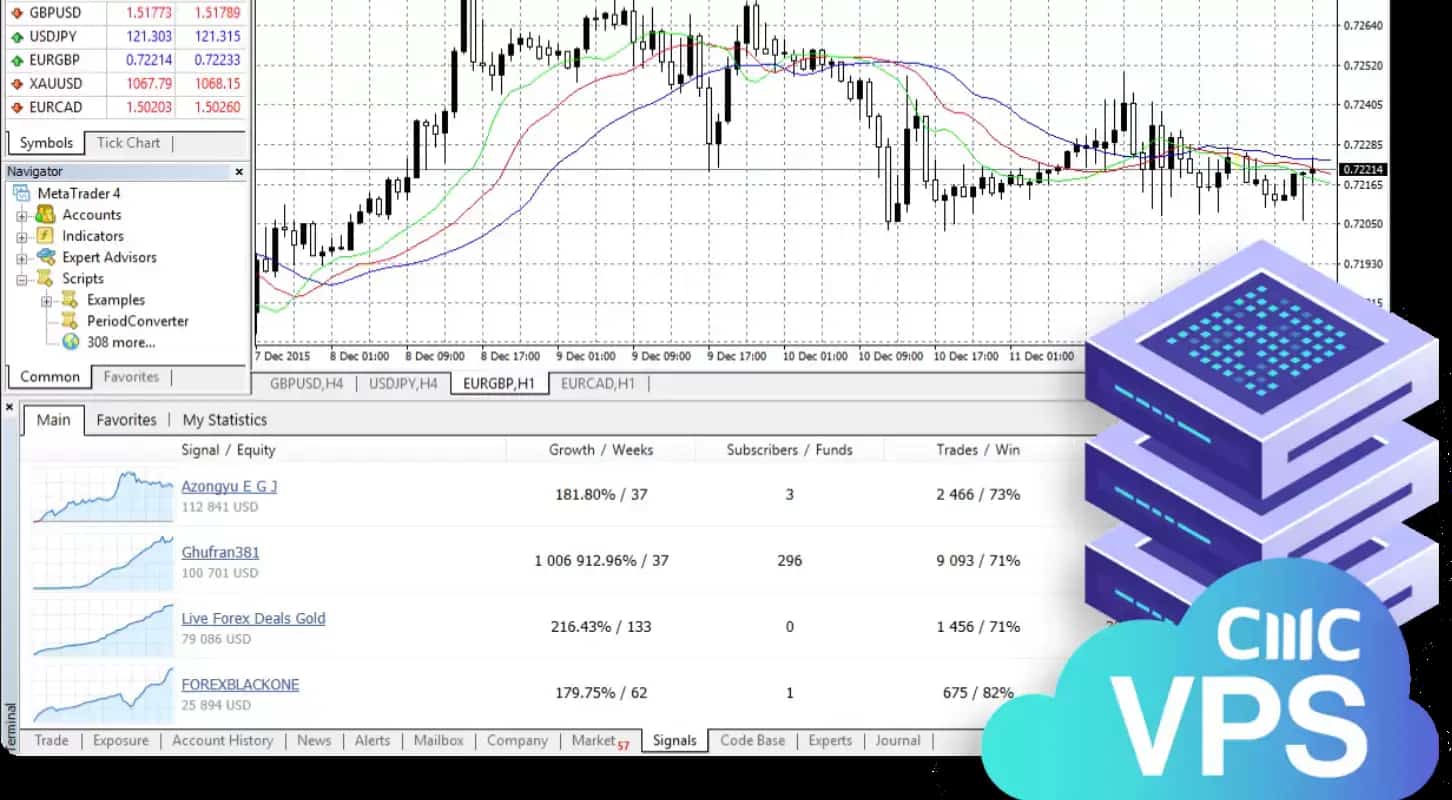This screenshot has height=800, width=1452.
Task: Open the Account History terminal tab
Action: pos(222,741)
